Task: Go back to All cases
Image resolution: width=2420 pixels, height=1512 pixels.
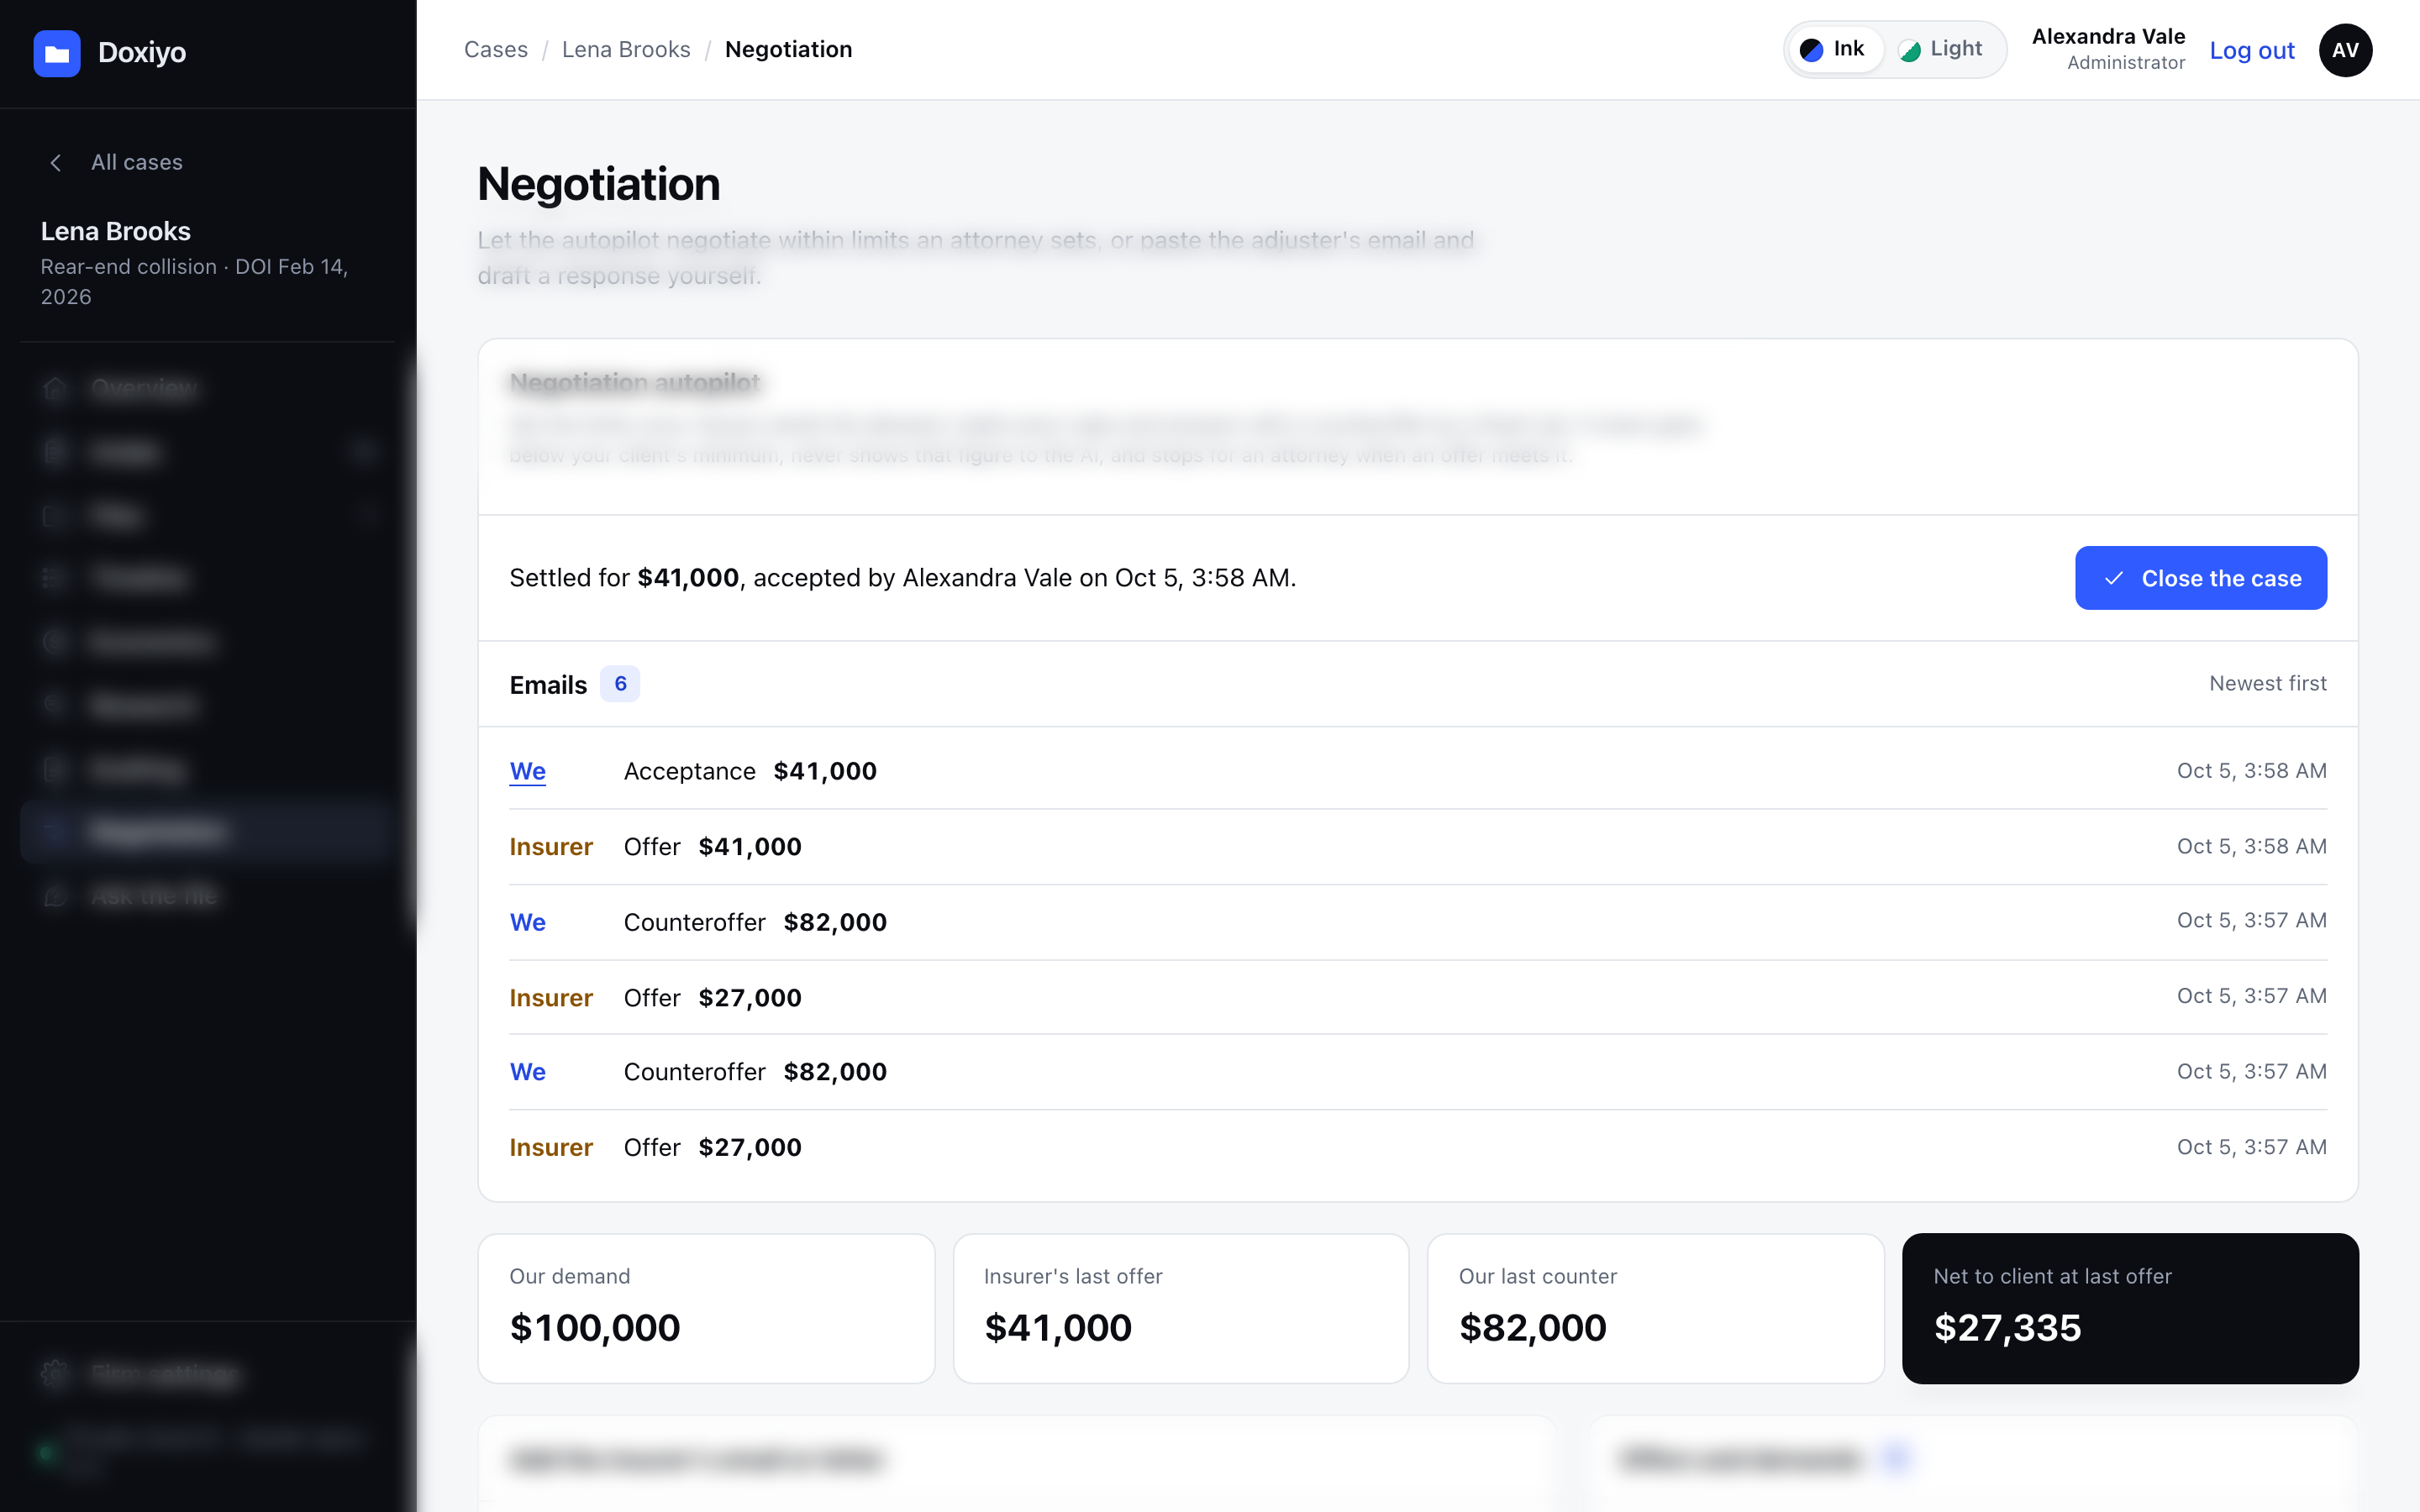Action: [x=136, y=162]
